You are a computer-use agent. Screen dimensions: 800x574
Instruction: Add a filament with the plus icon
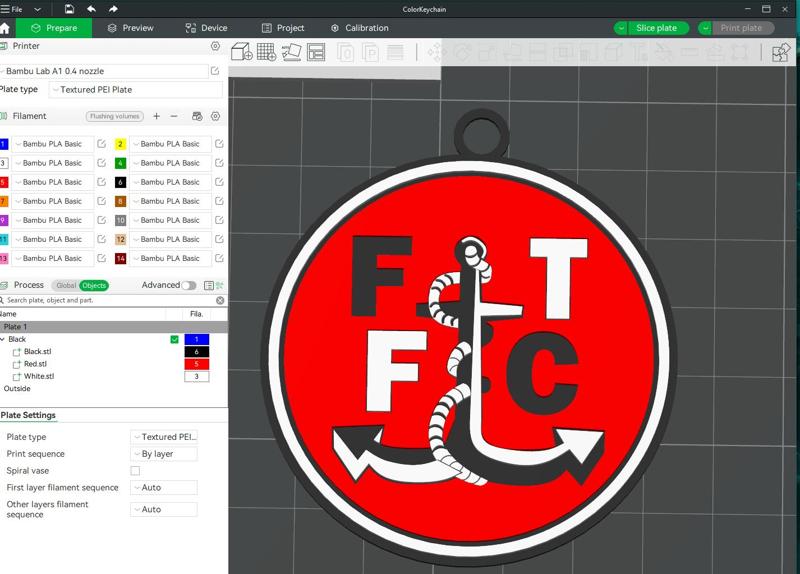point(157,116)
